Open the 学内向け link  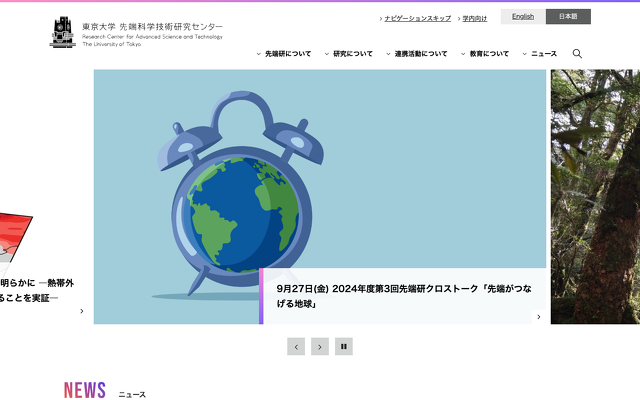point(473,18)
